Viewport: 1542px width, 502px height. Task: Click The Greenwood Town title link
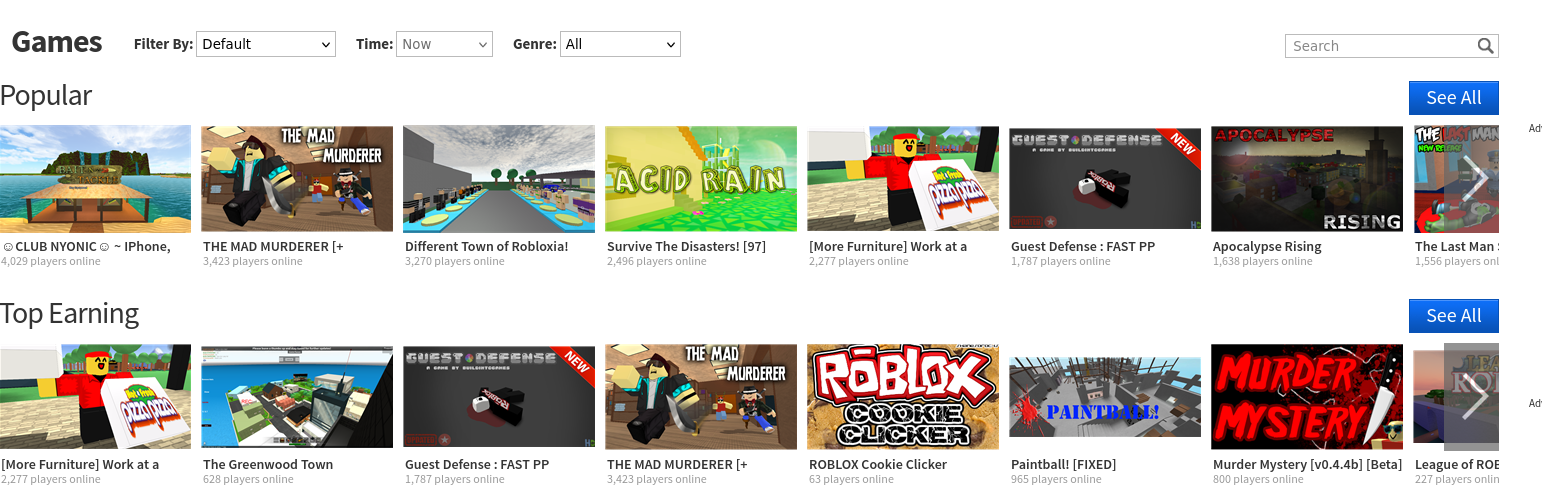point(268,464)
